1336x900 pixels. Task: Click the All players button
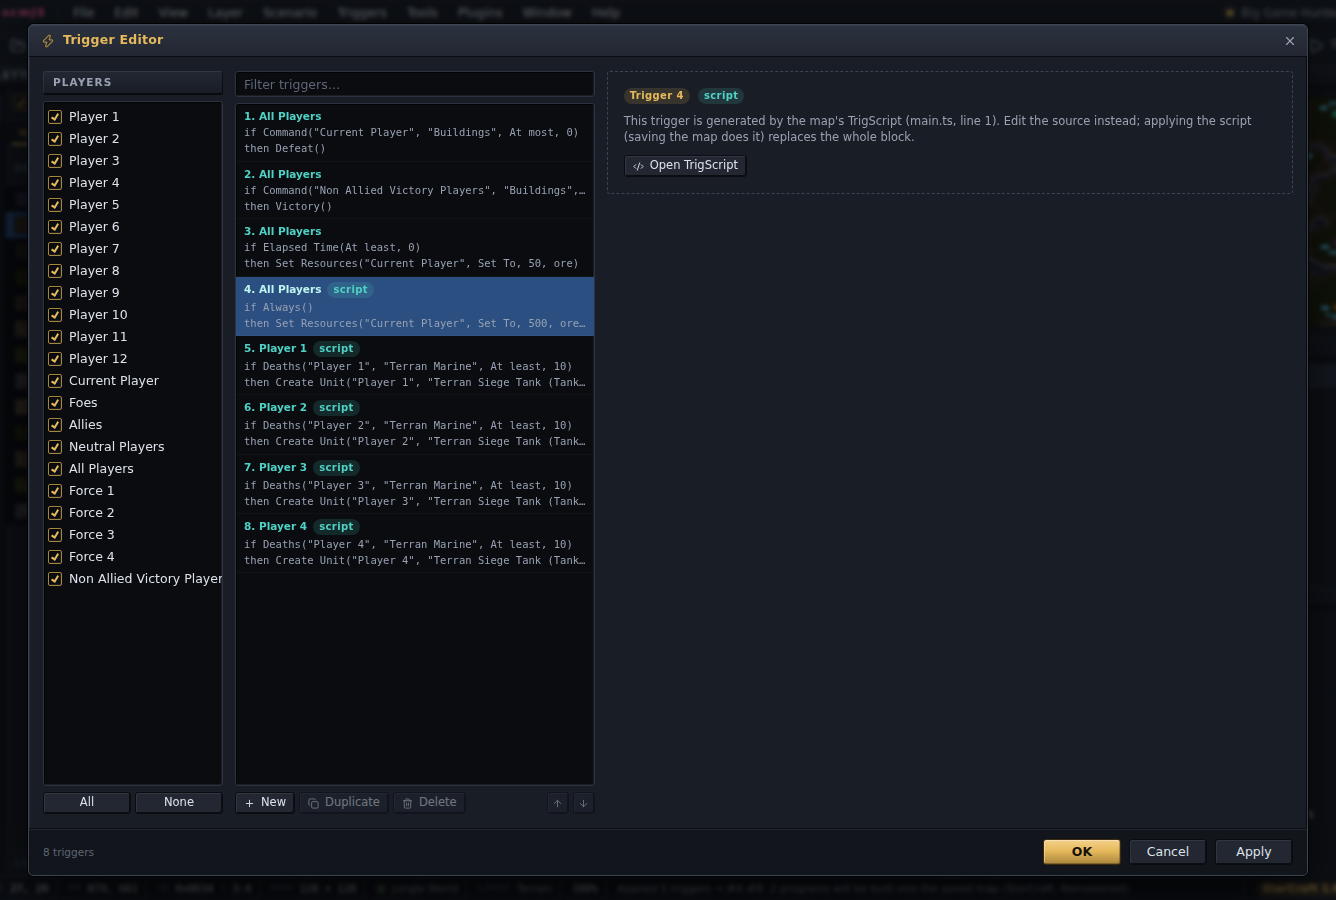[87, 802]
